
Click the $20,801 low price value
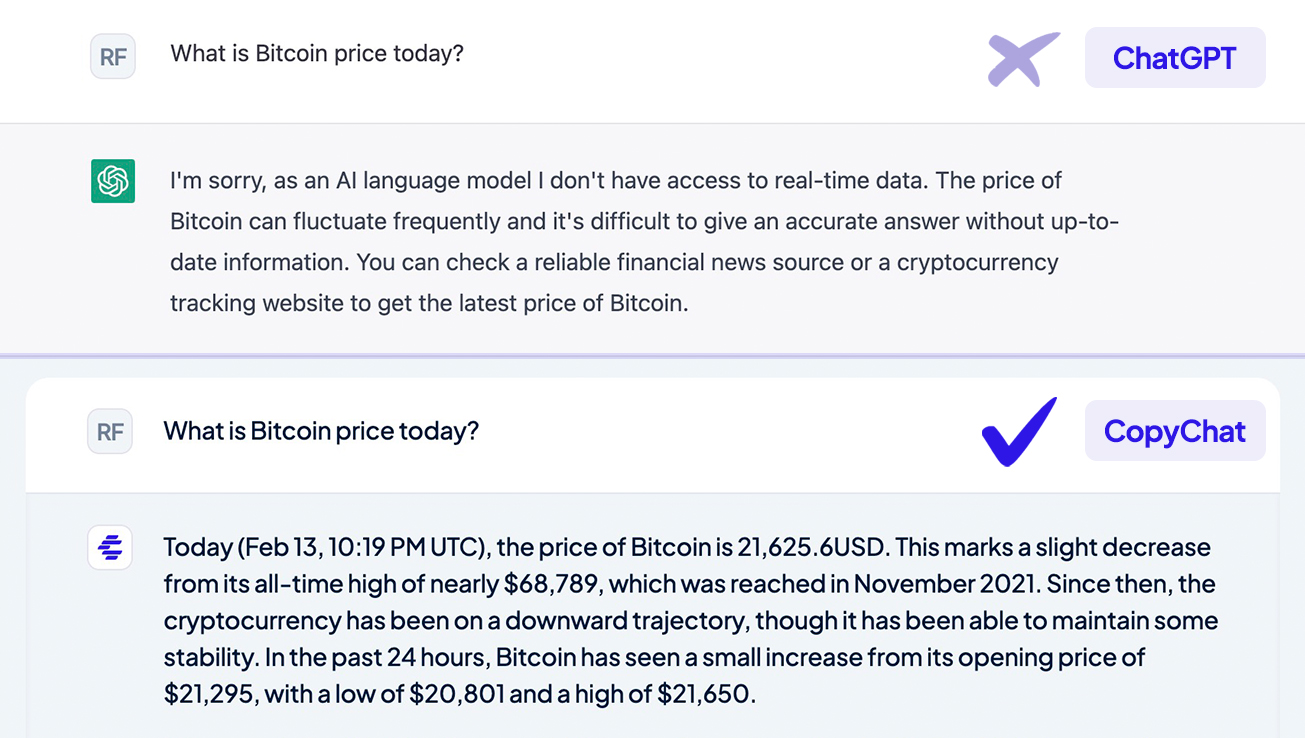click(455, 694)
